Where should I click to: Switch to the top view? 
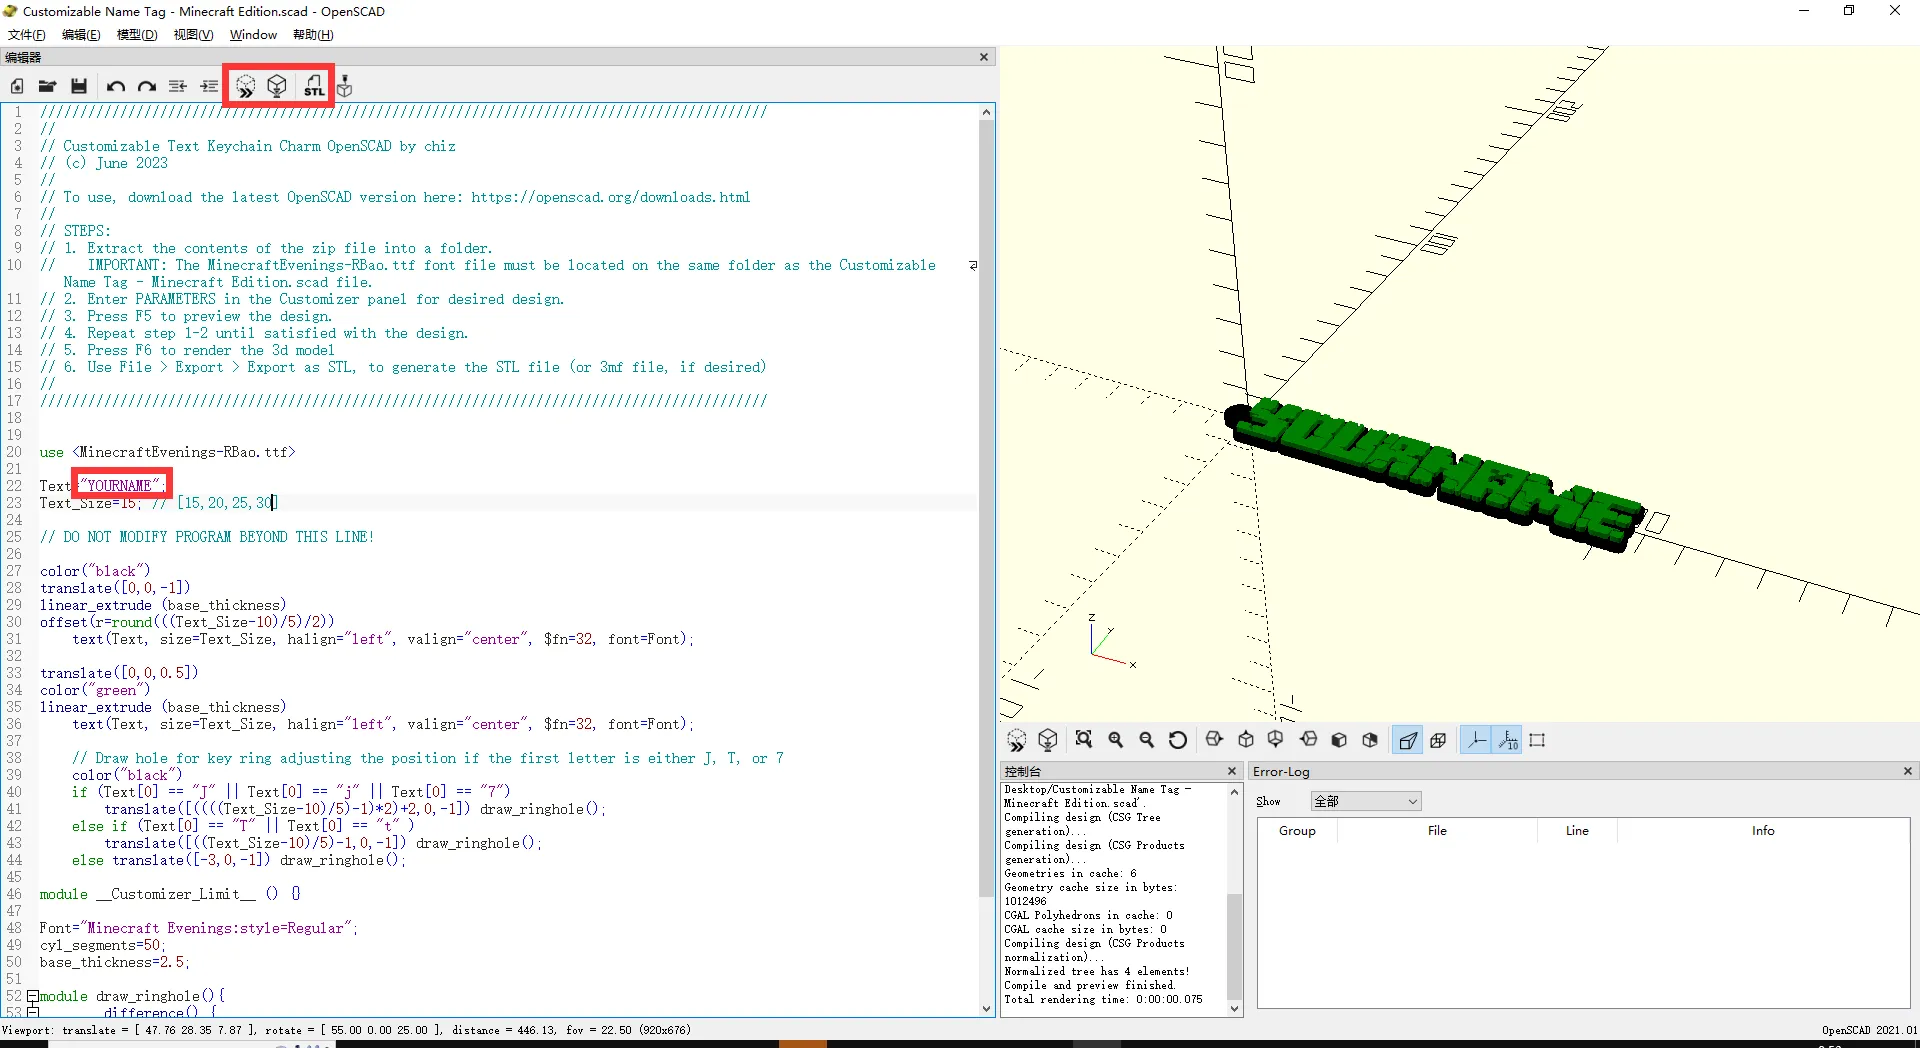point(1246,740)
